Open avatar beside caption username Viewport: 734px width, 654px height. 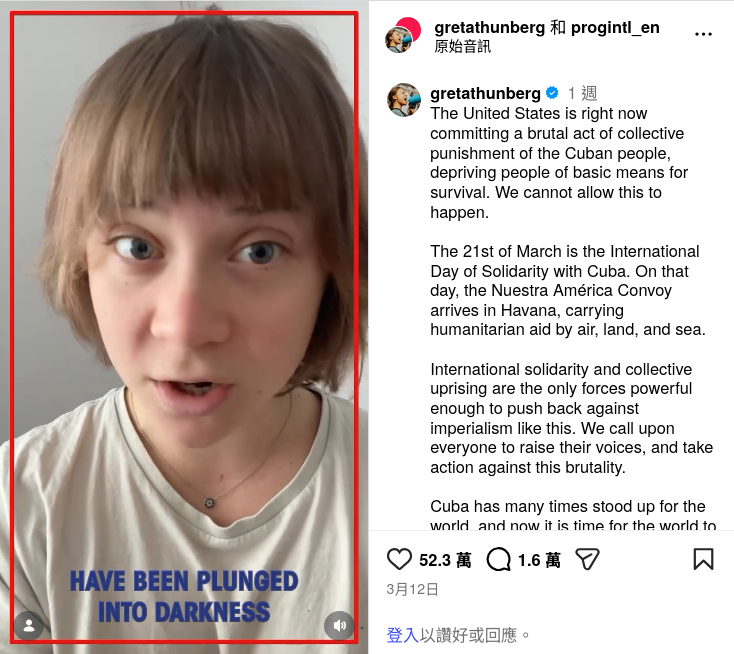[x=404, y=100]
